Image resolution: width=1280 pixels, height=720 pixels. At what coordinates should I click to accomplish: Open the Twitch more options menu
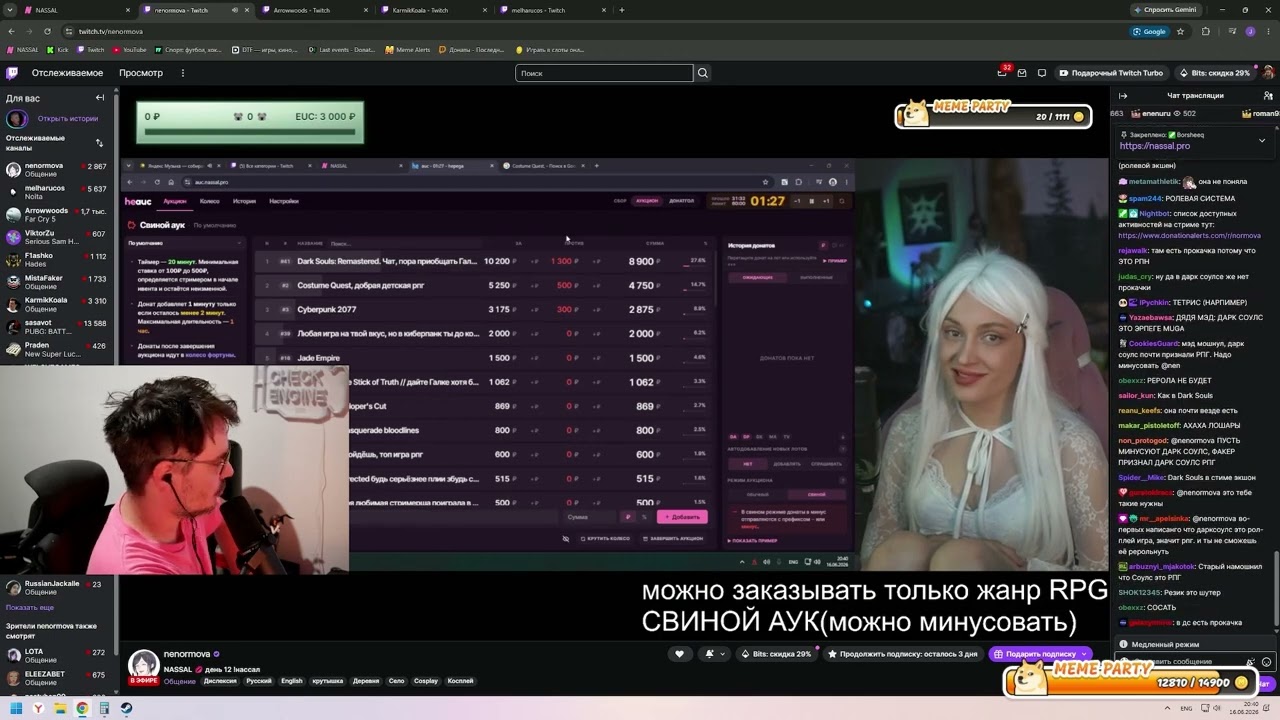click(182, 73)
